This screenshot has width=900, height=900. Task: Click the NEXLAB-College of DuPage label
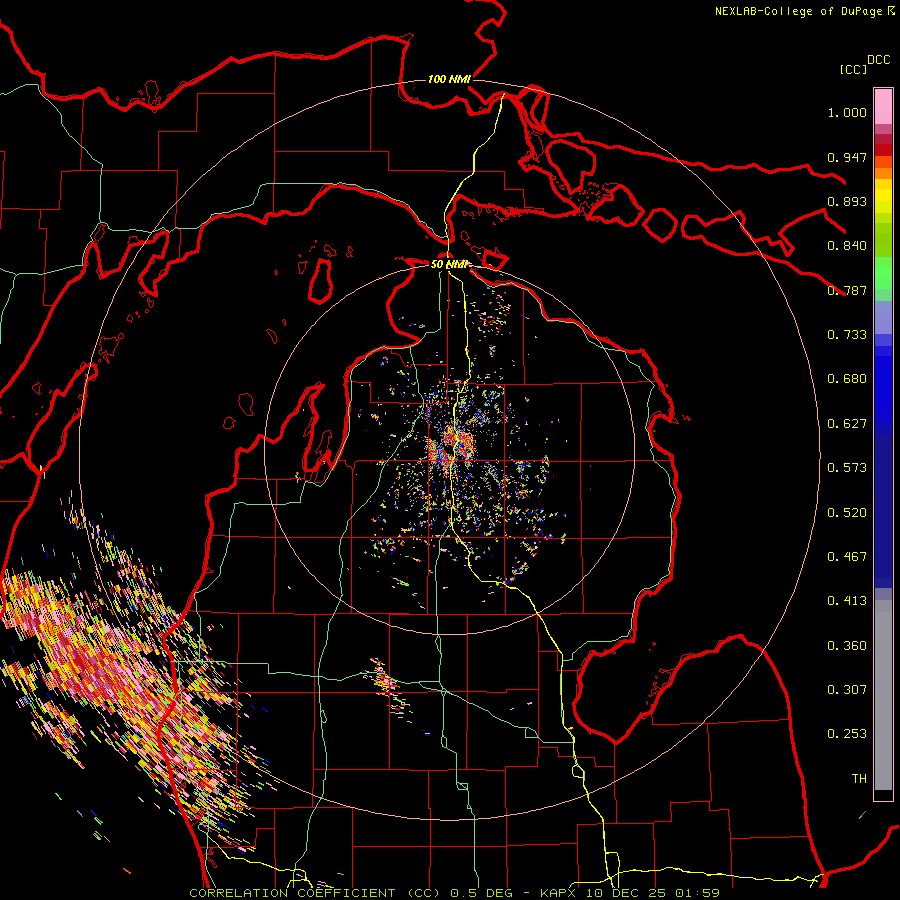[805, 11]
